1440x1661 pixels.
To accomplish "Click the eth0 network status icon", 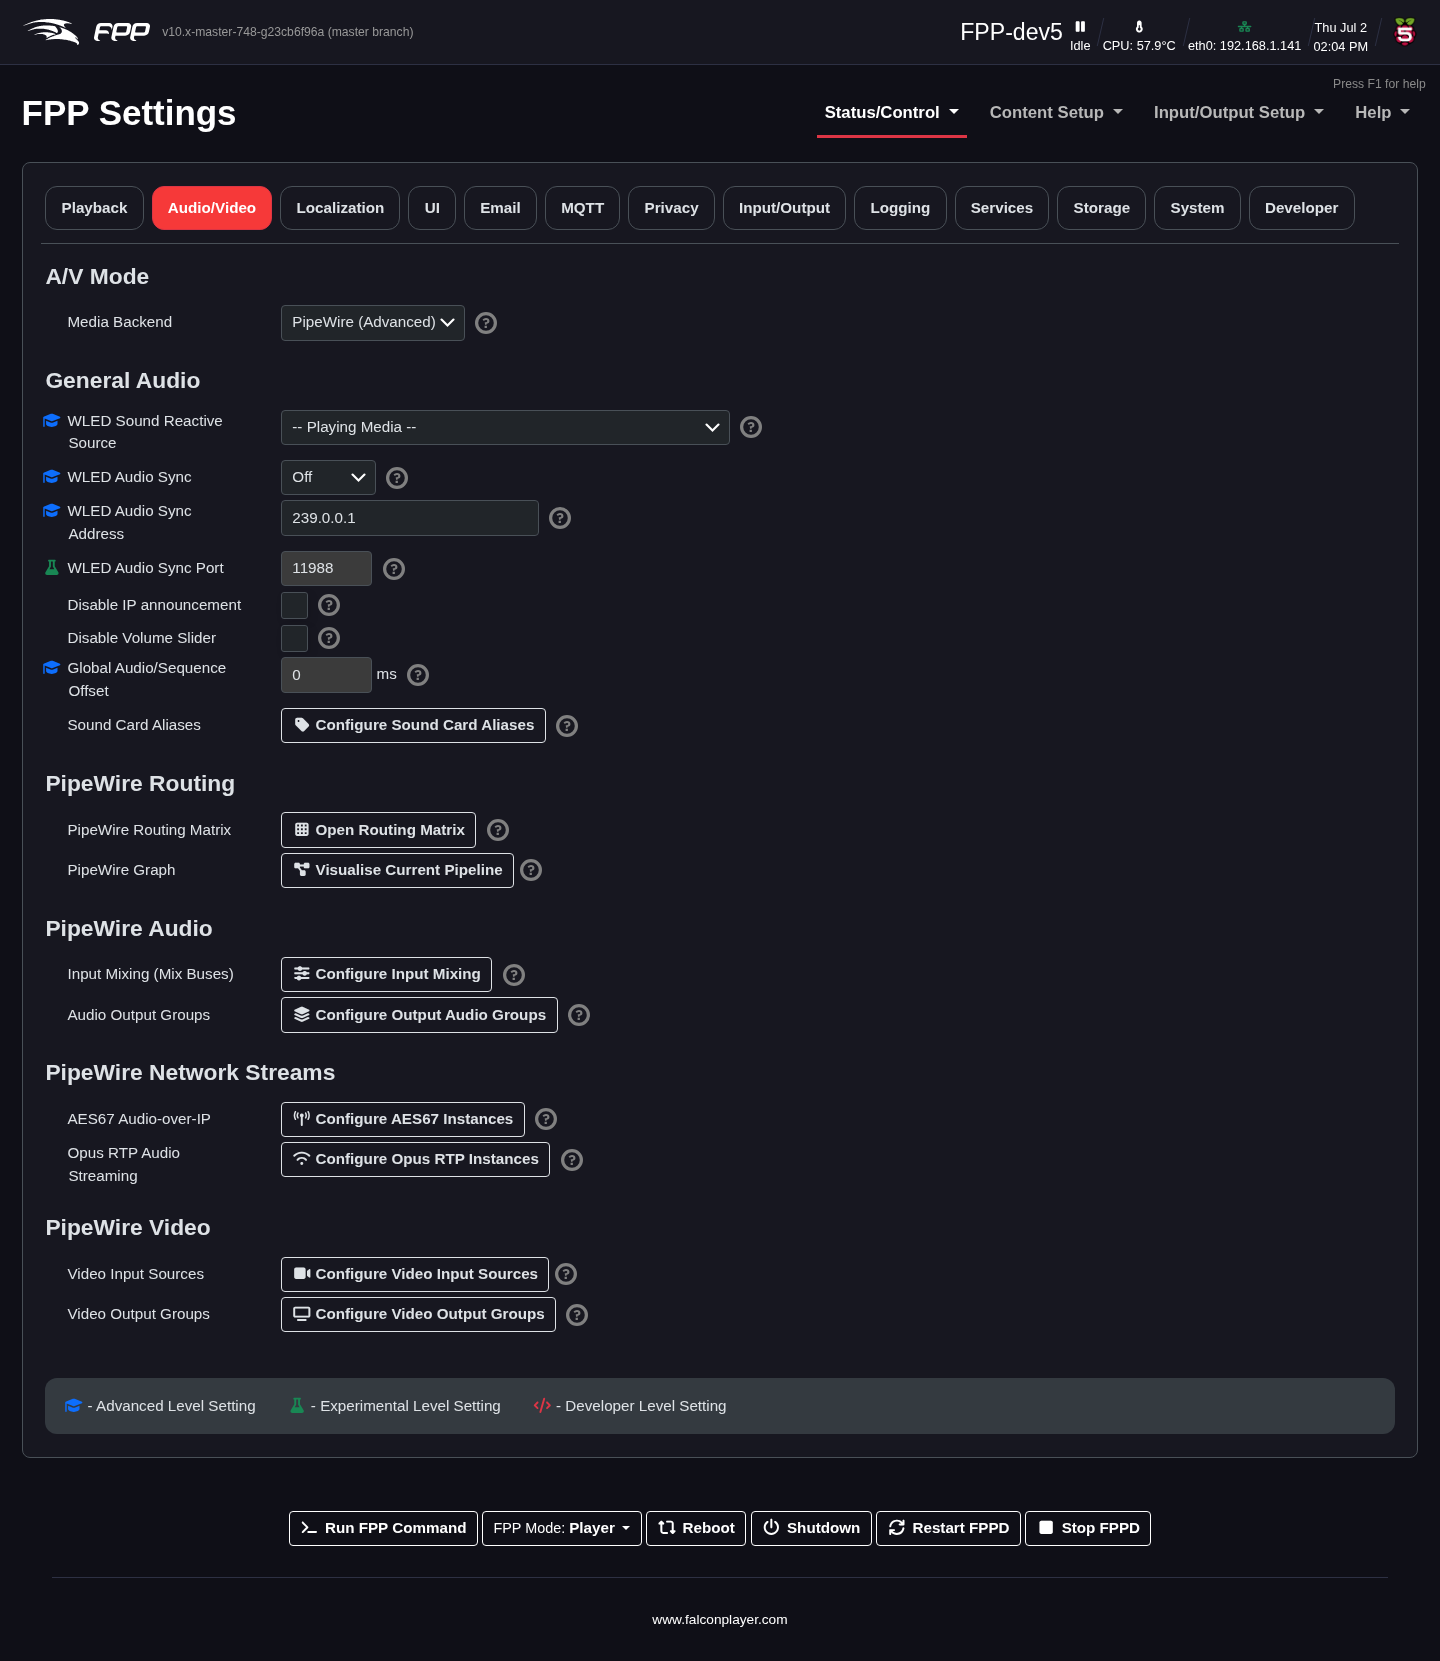I will pyautogui.click(x=1244, y=27).
